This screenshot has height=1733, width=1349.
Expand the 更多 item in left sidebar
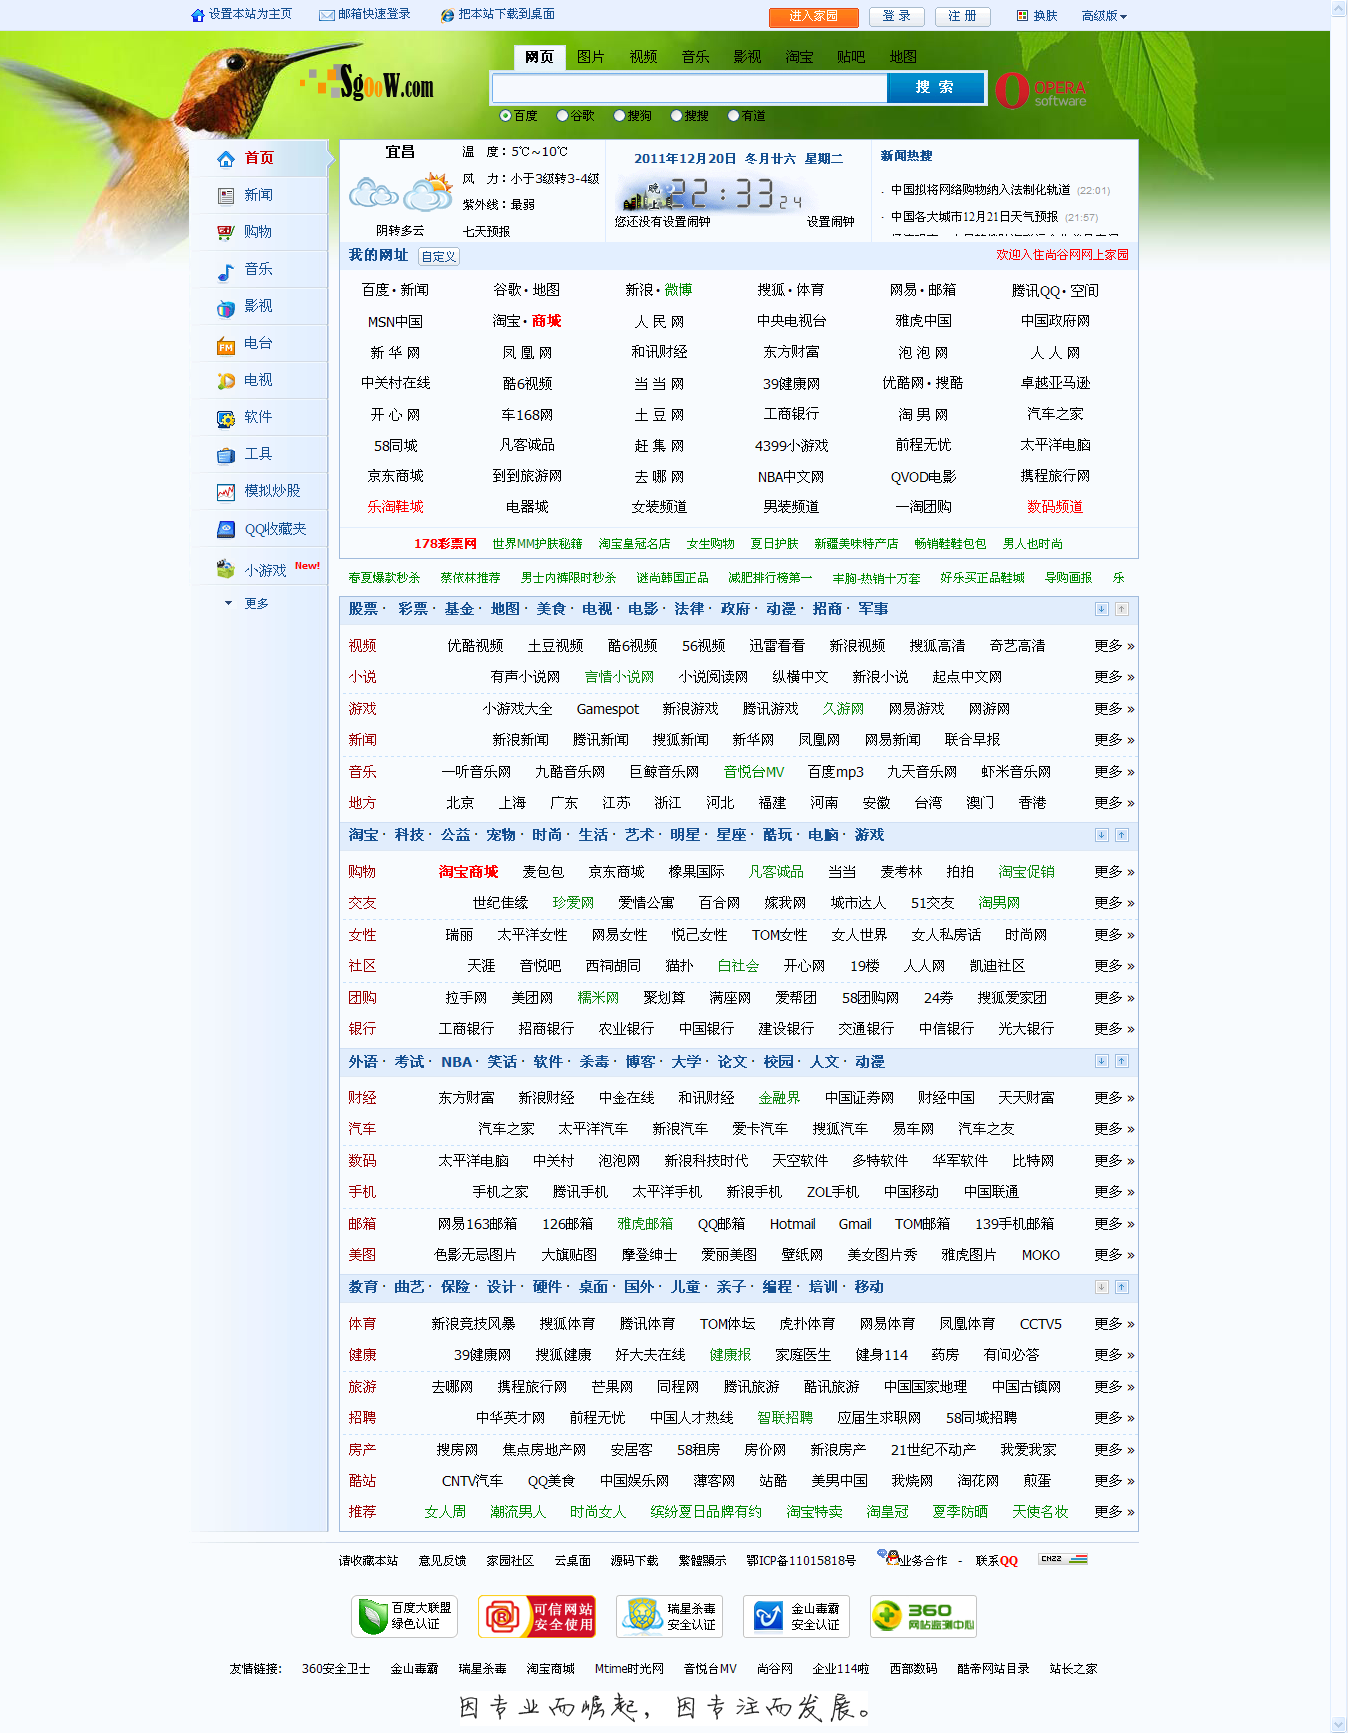click(256, 604)
